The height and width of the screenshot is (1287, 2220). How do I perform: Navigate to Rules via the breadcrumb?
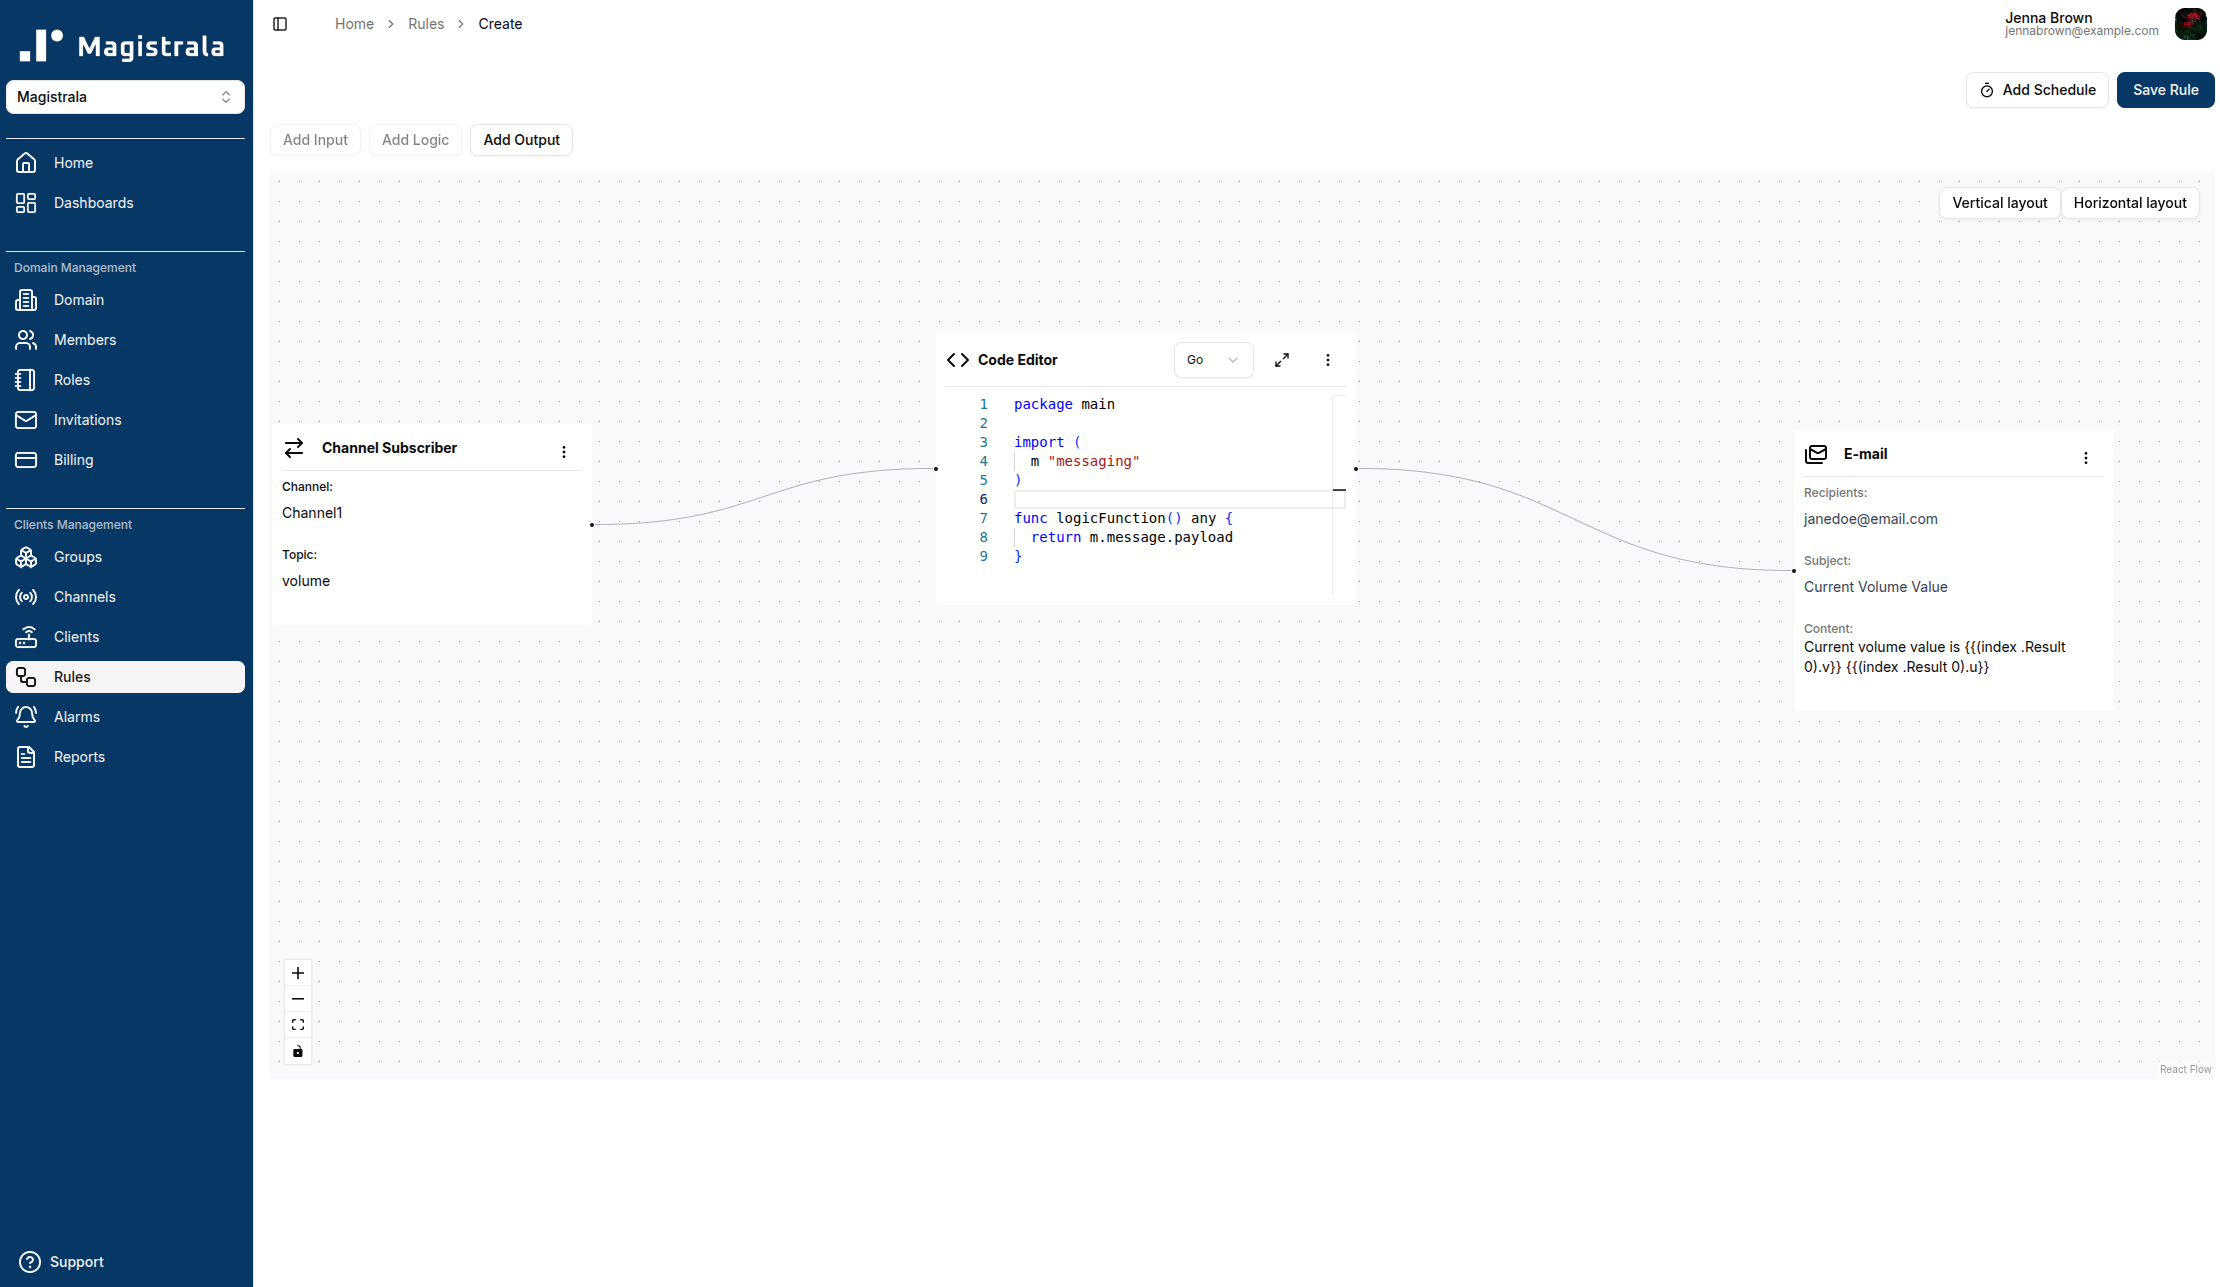pos(426,23)
